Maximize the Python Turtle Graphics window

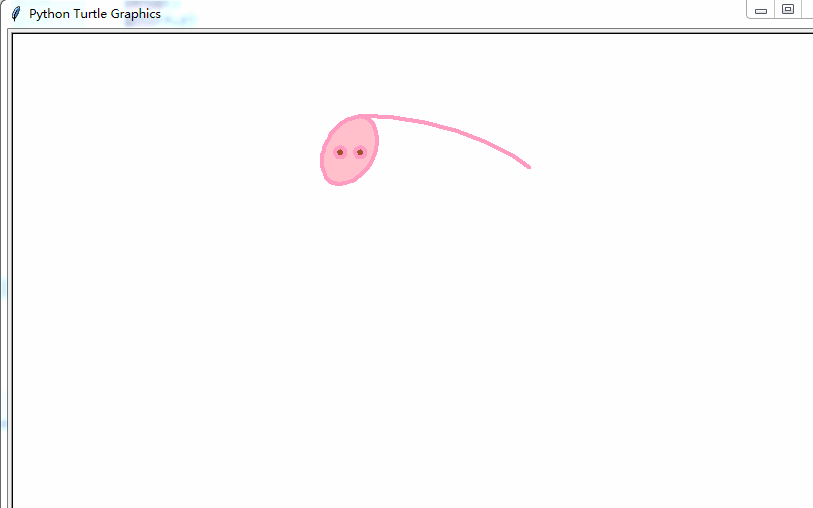tap(788, 9)
